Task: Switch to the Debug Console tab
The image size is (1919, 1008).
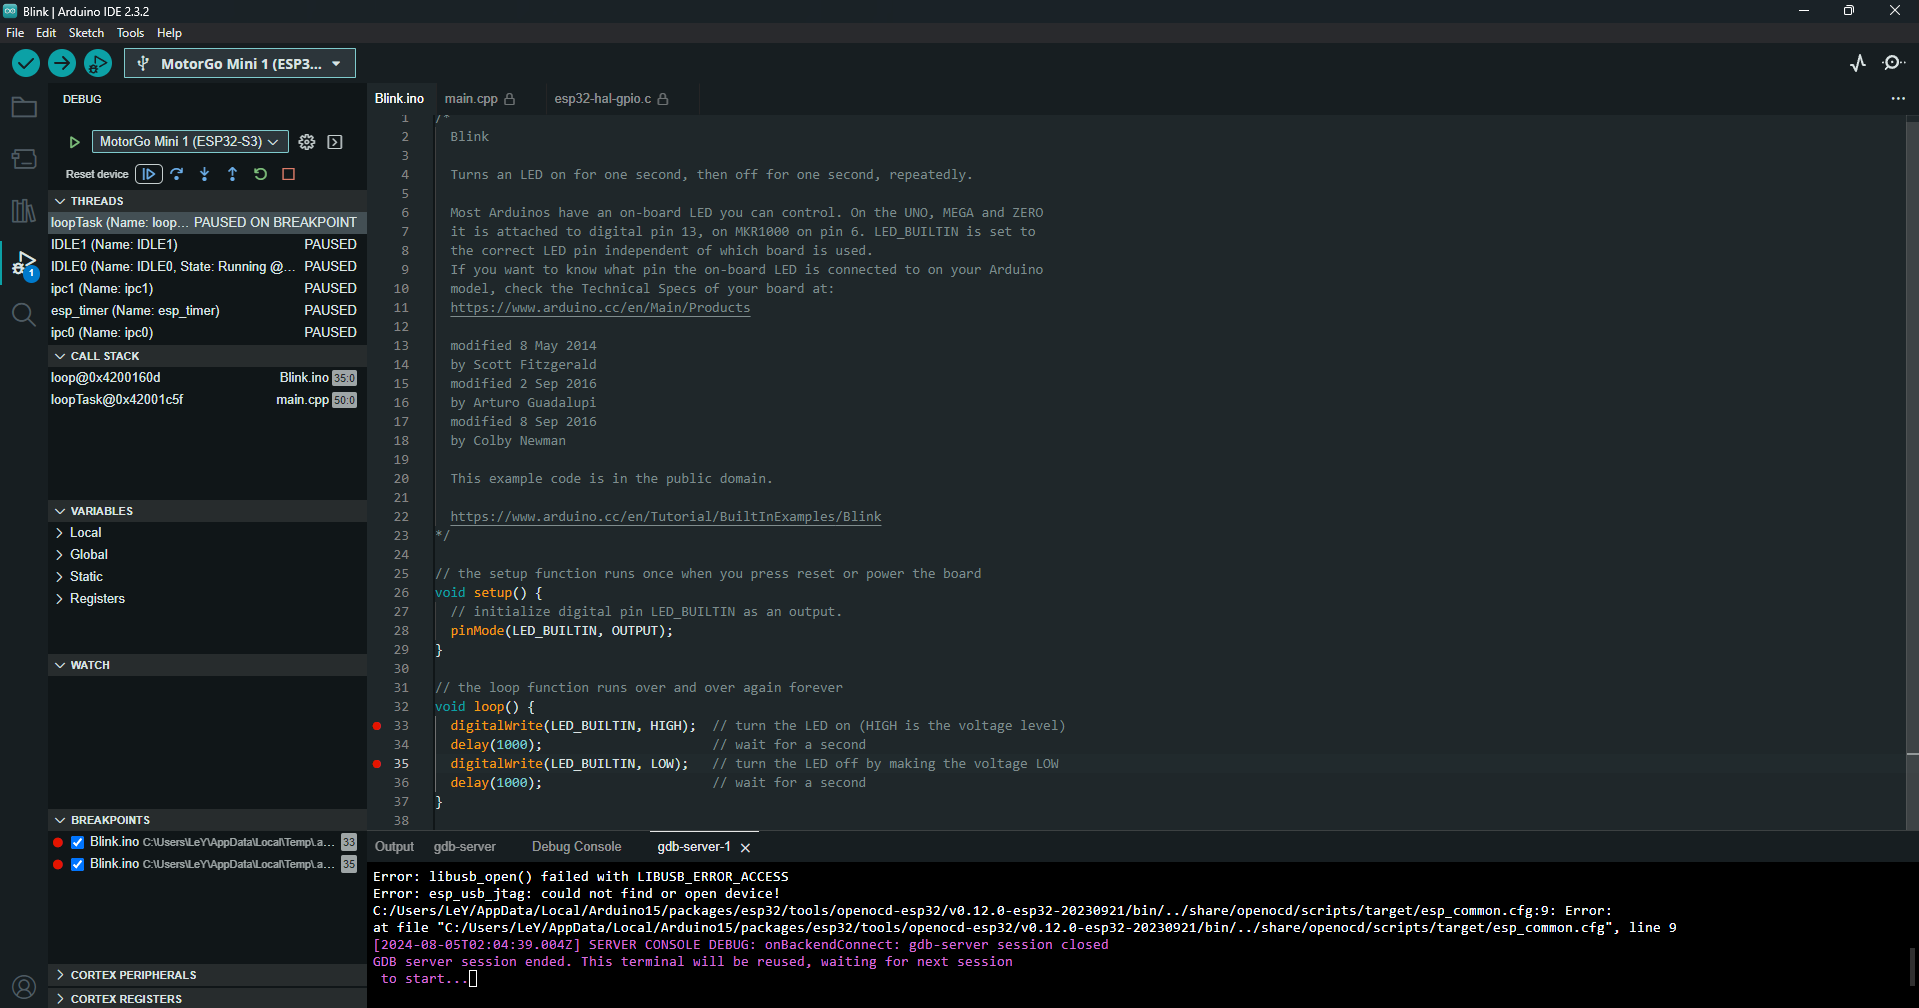Action: (576, 847)
